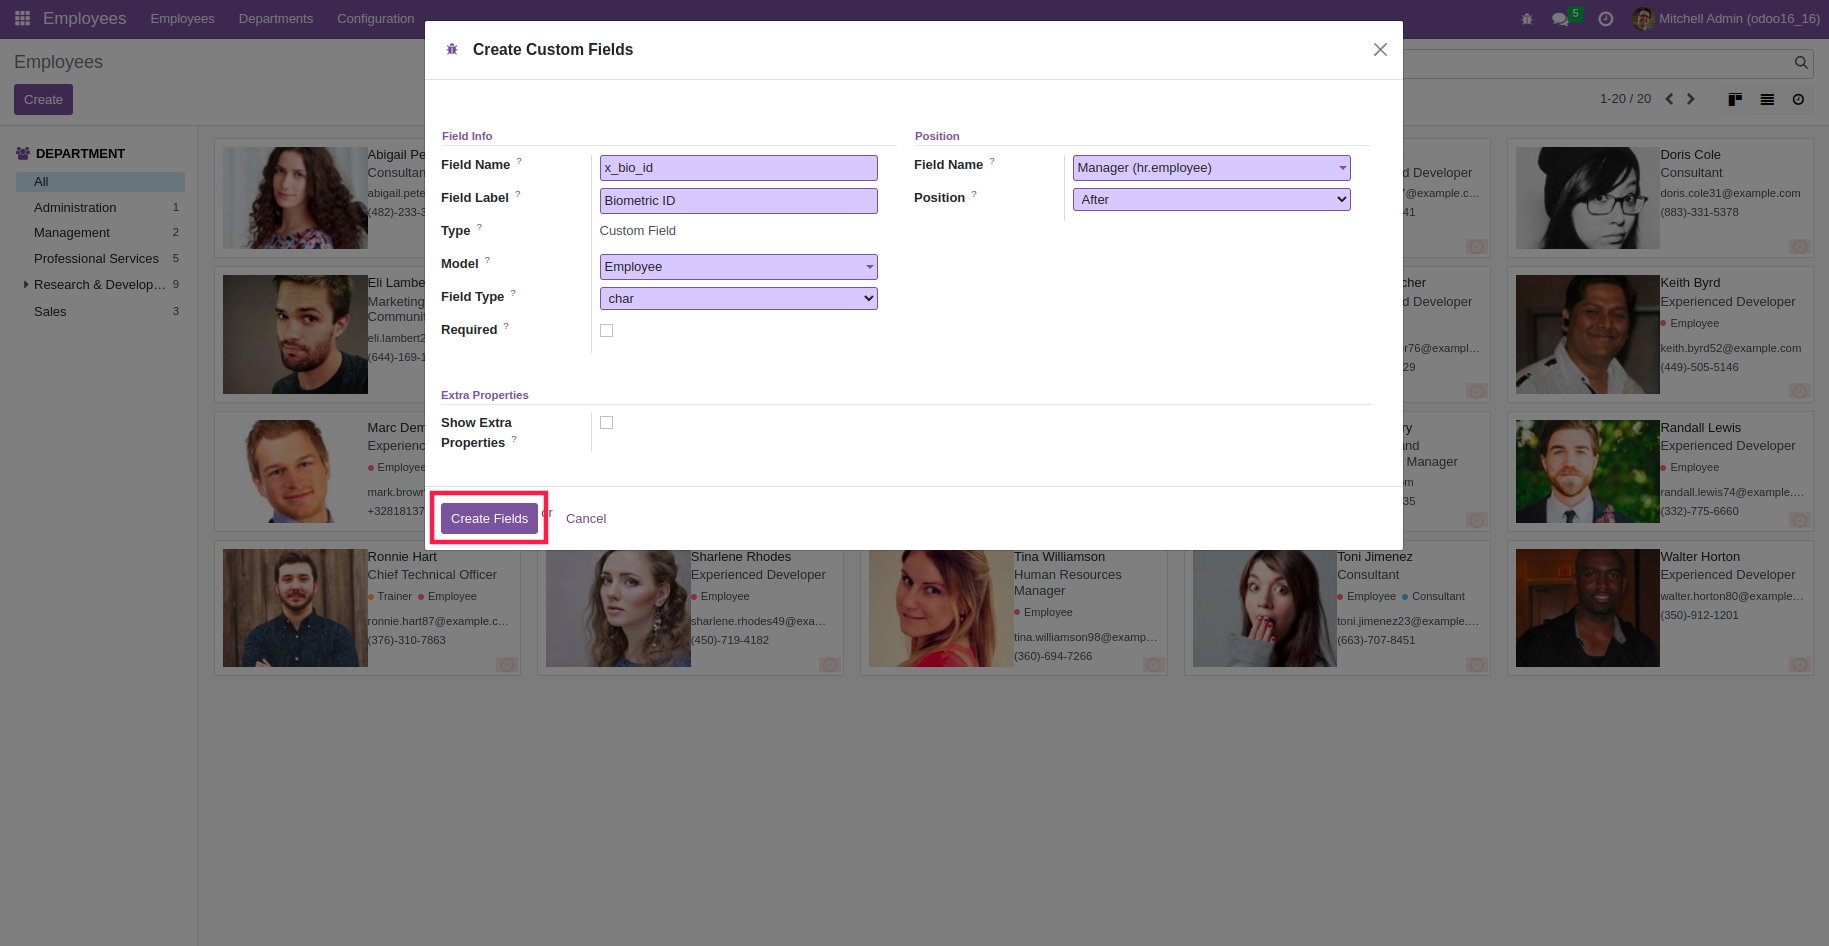Image resolution: width=1829 pixels, height=946 pixels.
Task: Close the Create Custom Fields dialog
Action: tap(1380, 49)
